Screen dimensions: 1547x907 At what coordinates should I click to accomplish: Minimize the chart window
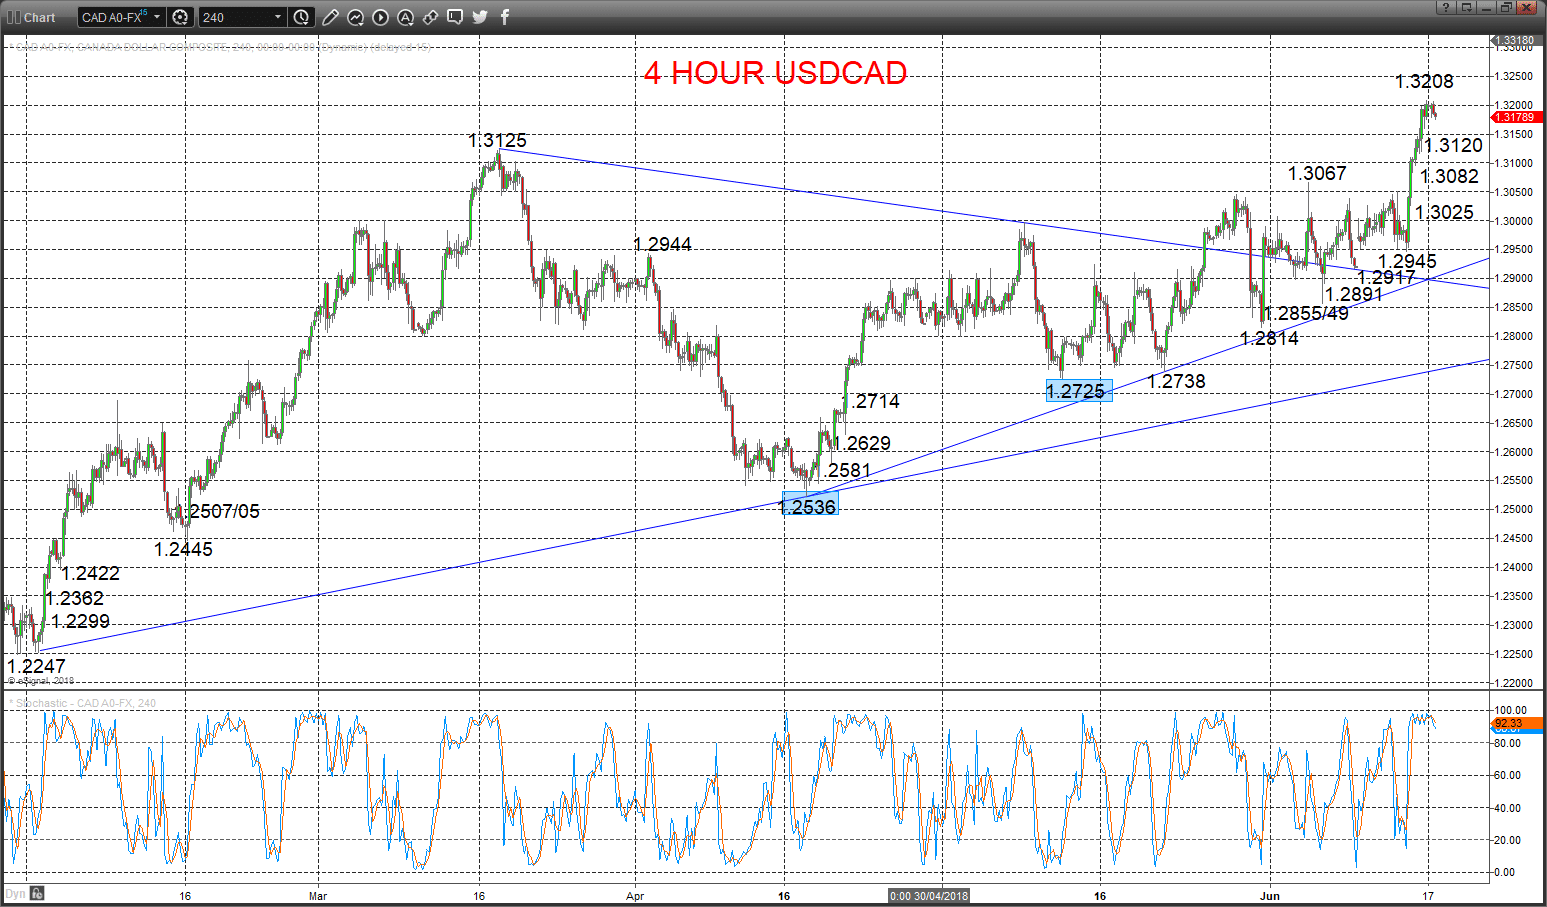(x=1485, y=7)
